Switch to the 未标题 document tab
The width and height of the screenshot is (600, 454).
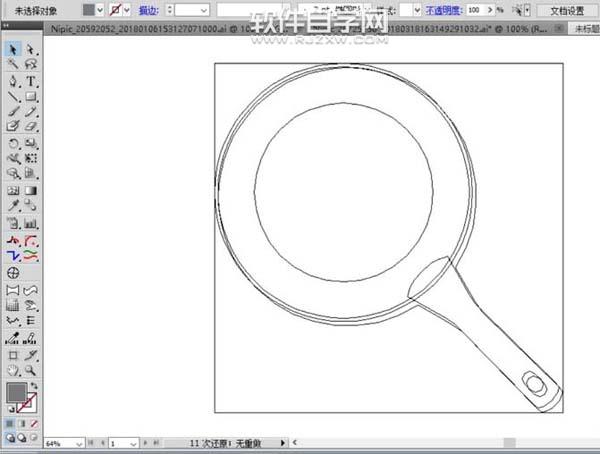(x=586, y=29)
